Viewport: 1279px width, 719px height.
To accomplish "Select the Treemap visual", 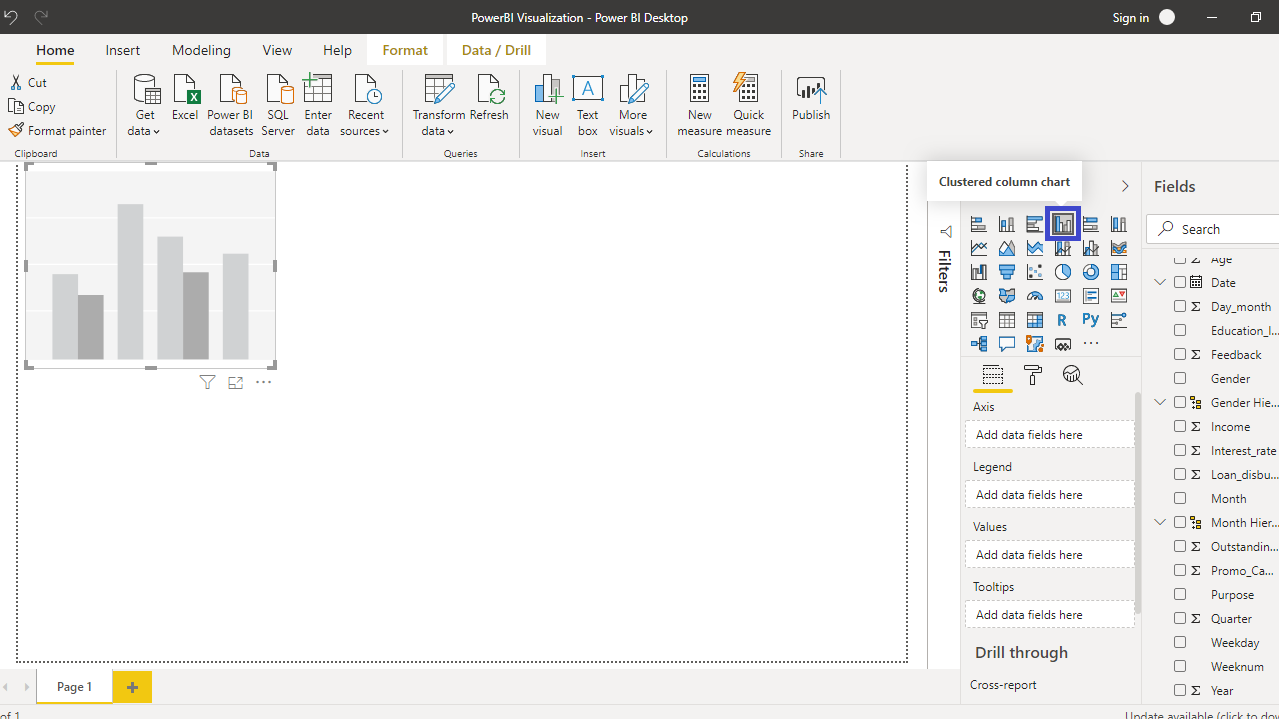I will 1119,272.
